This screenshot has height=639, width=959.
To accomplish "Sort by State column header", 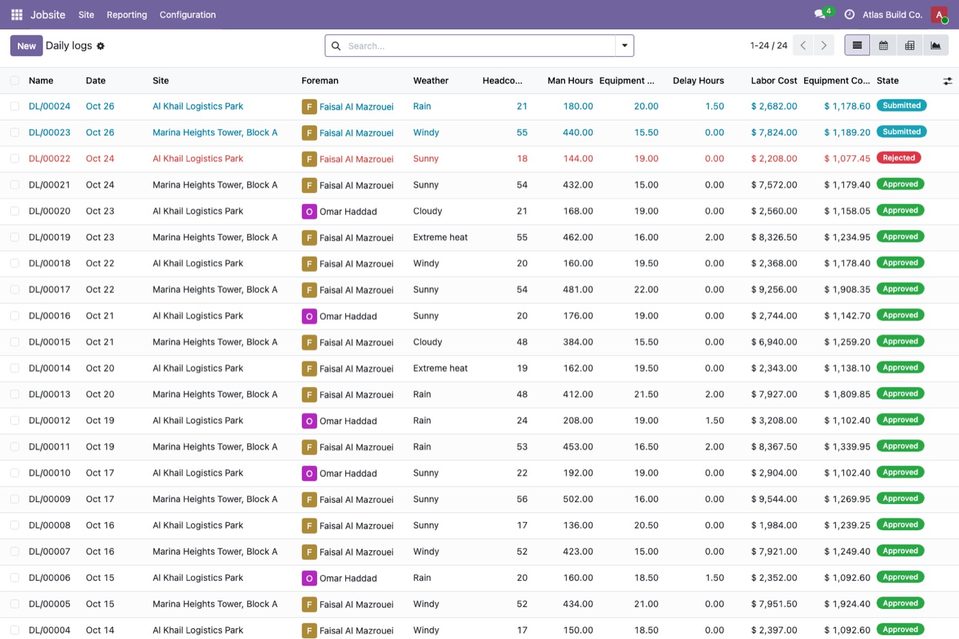I will tap(887, 81).
